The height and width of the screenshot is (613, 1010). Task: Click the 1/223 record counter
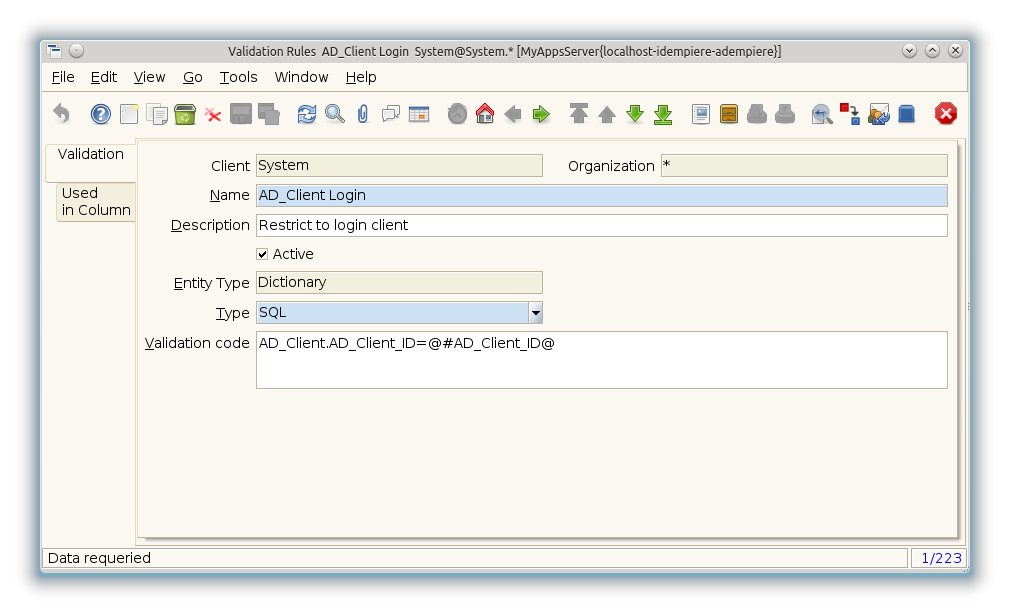[x=938, y=558]
